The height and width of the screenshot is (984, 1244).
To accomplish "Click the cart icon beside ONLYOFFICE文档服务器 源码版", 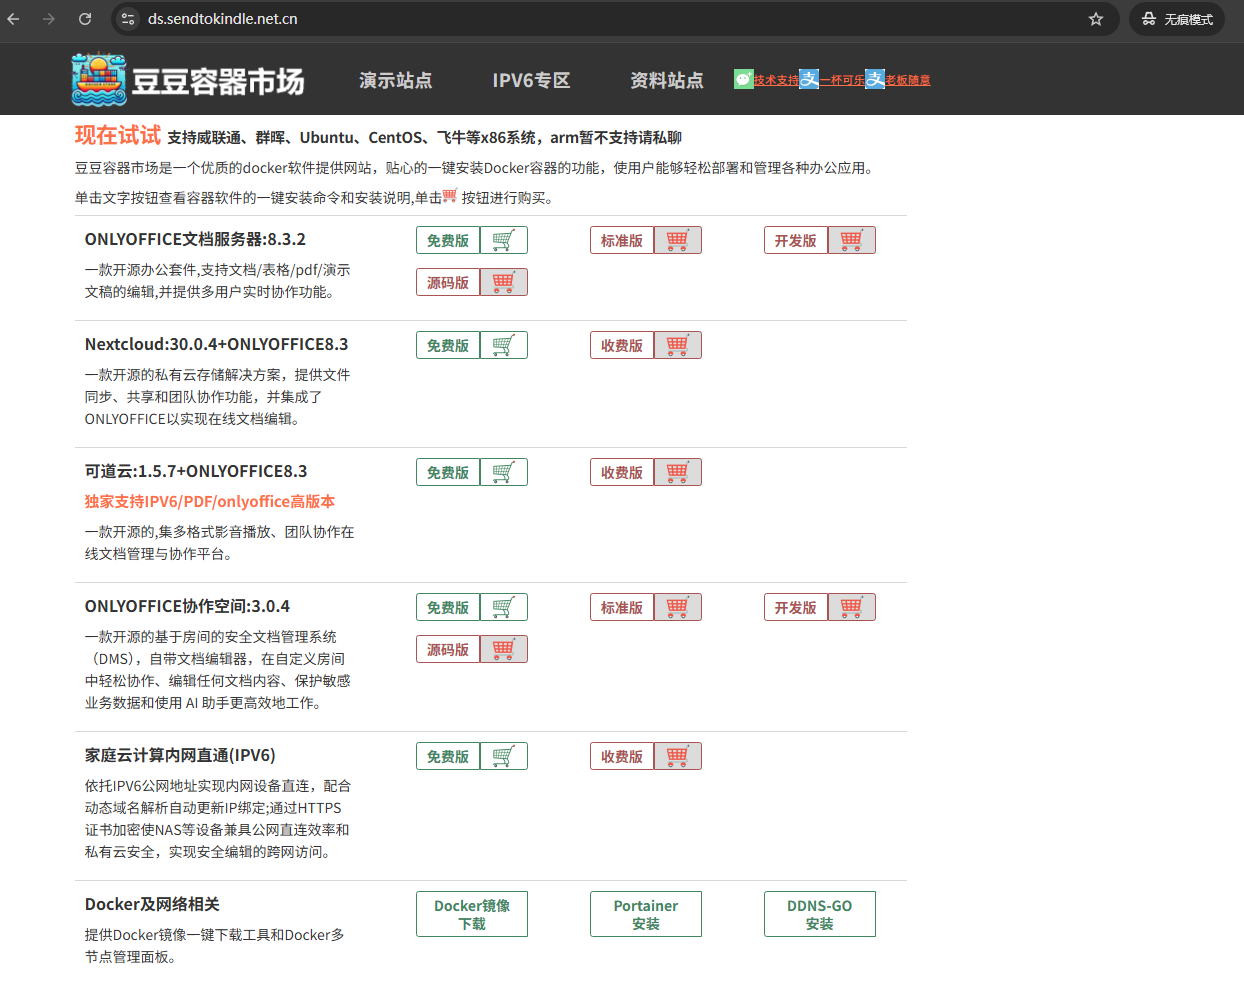I will [504, 282].
